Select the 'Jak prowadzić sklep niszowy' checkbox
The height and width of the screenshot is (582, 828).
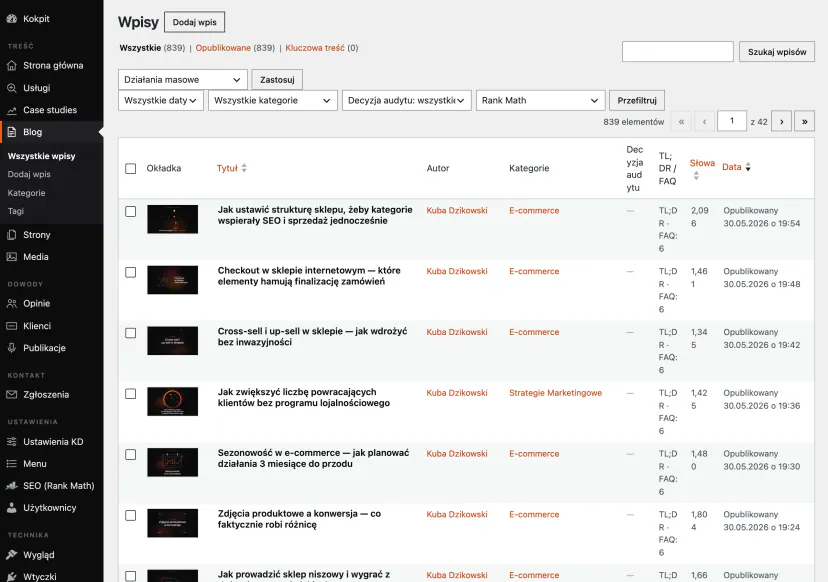[x=130, y=576]
